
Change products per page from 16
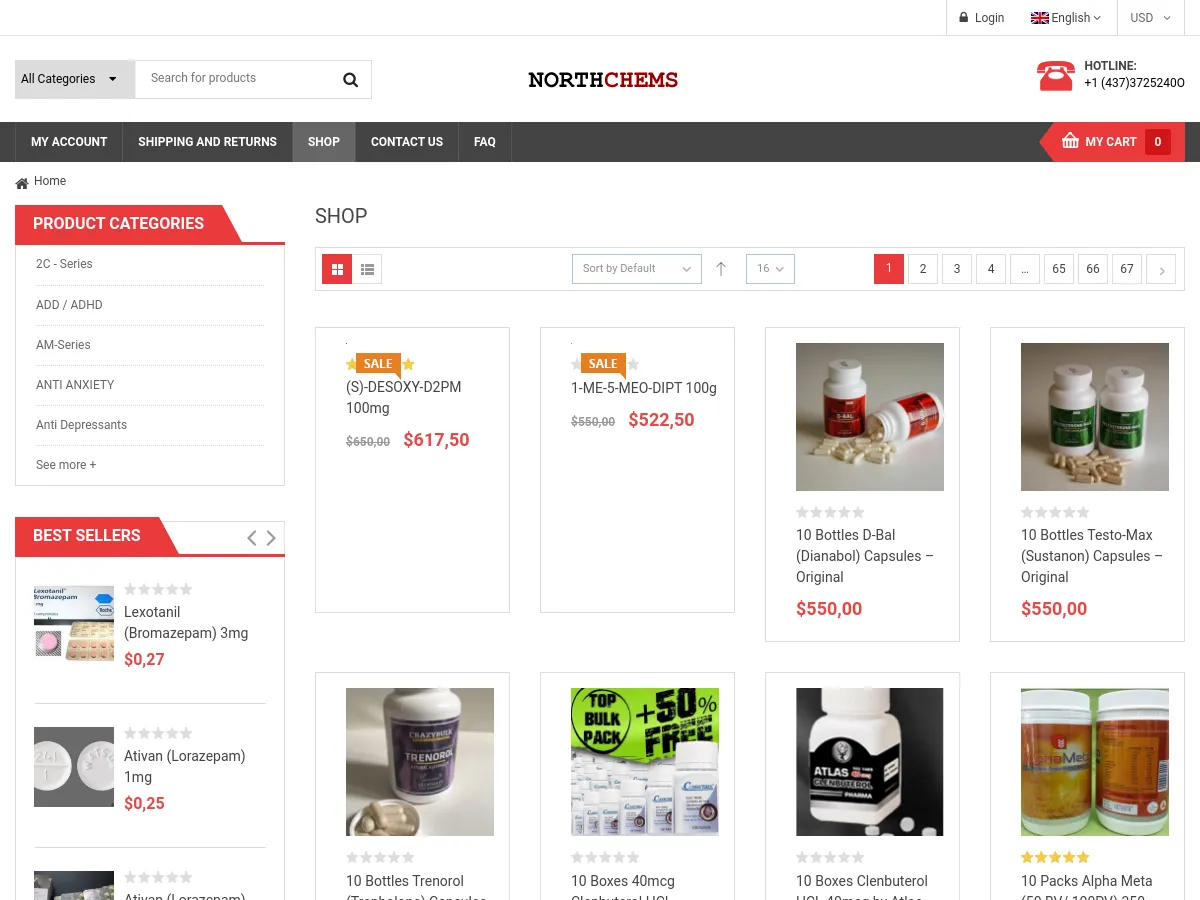point(770,268)
